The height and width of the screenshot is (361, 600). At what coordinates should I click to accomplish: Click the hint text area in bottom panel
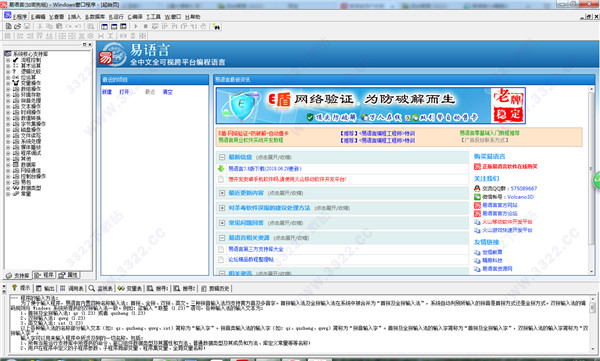click(299, 323)
